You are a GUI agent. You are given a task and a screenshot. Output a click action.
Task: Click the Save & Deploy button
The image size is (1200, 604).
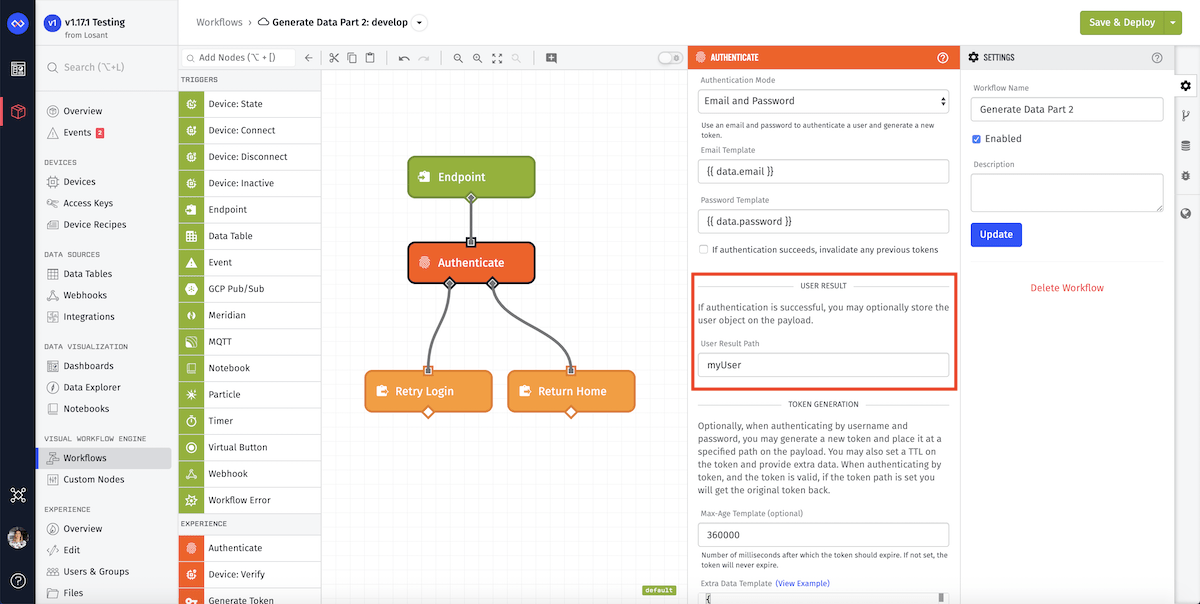[1122, 22]
